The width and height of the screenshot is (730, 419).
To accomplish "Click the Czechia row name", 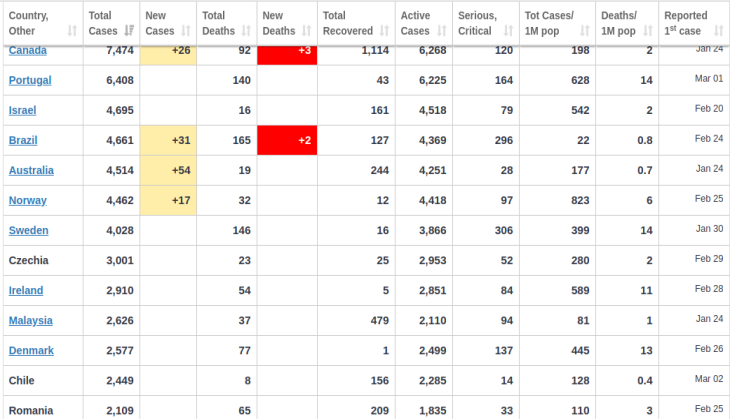I will click(28, 260).
